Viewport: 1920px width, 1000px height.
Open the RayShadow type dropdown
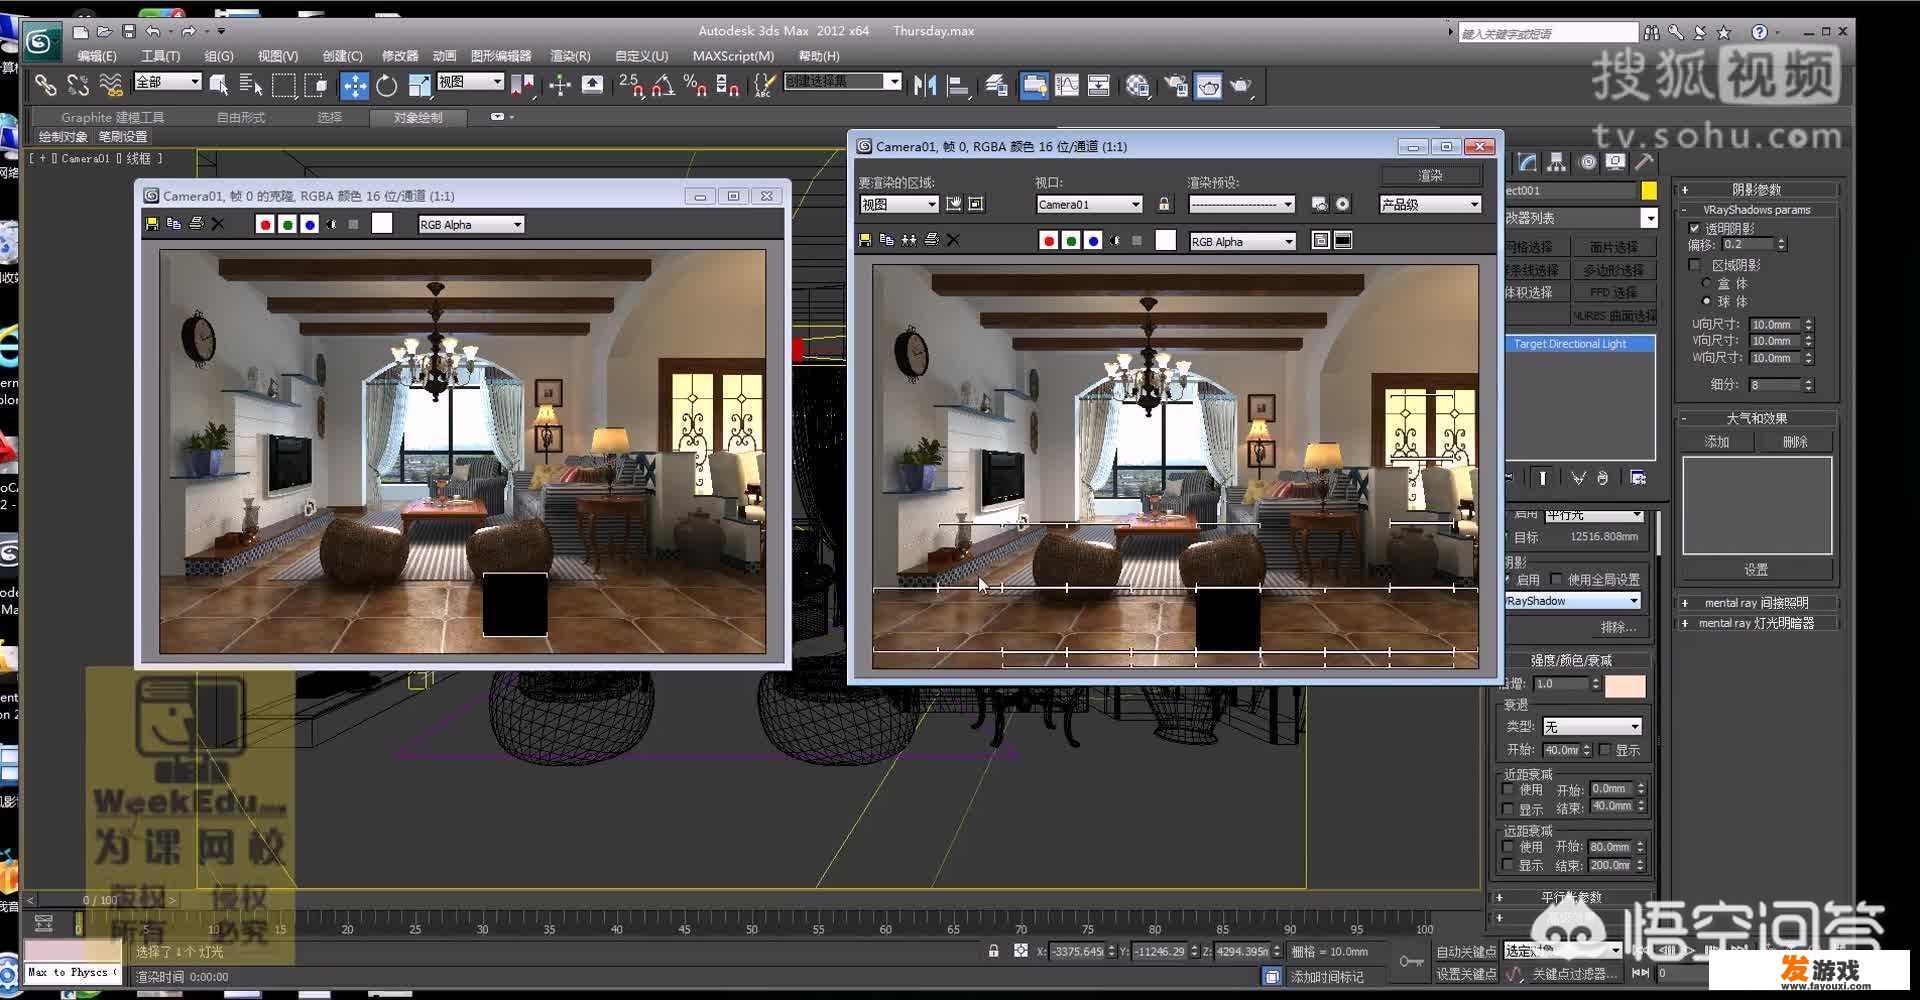click(x=1572, y=601)
